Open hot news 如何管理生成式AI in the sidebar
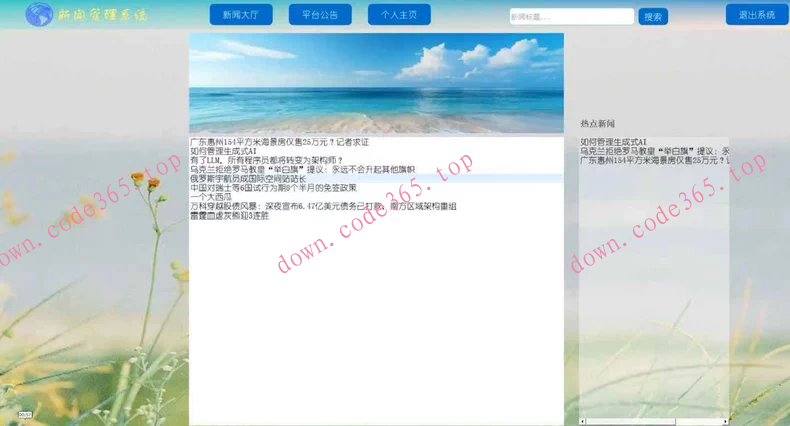Viewport: 790px width, 426px height. [613, 143]
